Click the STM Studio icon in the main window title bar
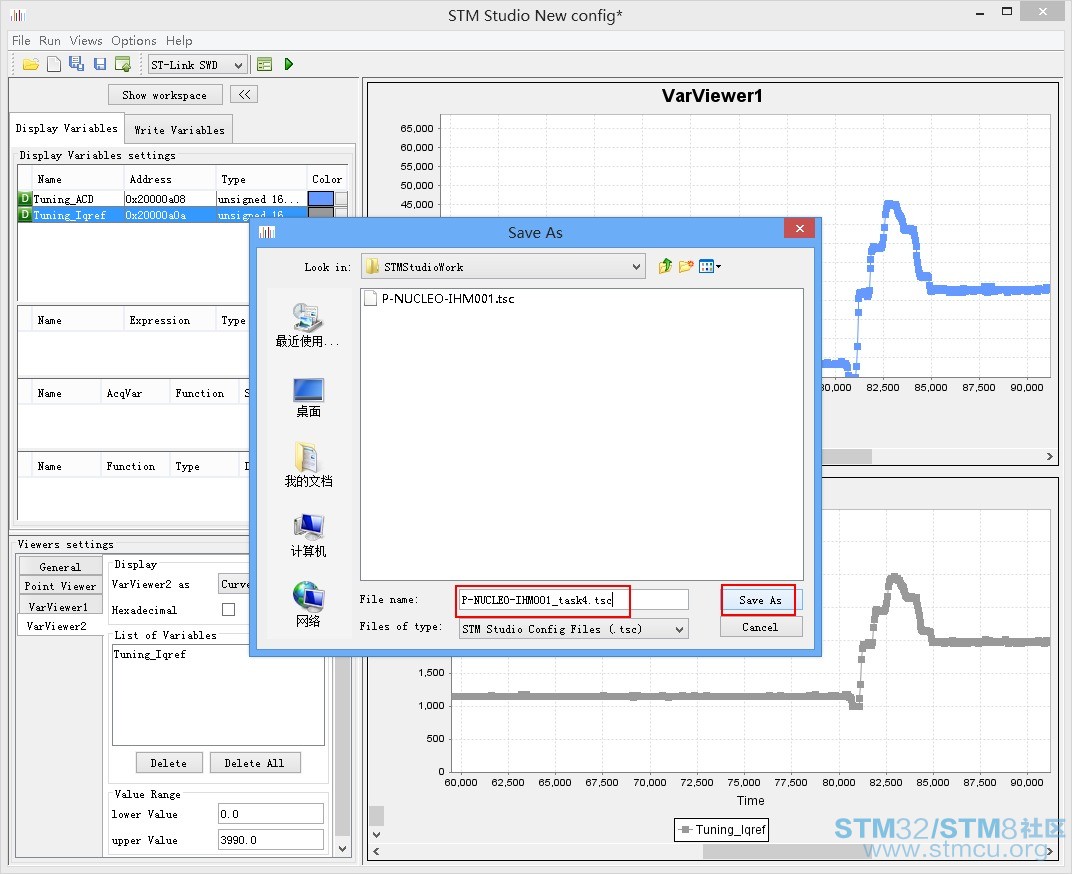Viewport: 1072px width, 874px height. [18, 14]
